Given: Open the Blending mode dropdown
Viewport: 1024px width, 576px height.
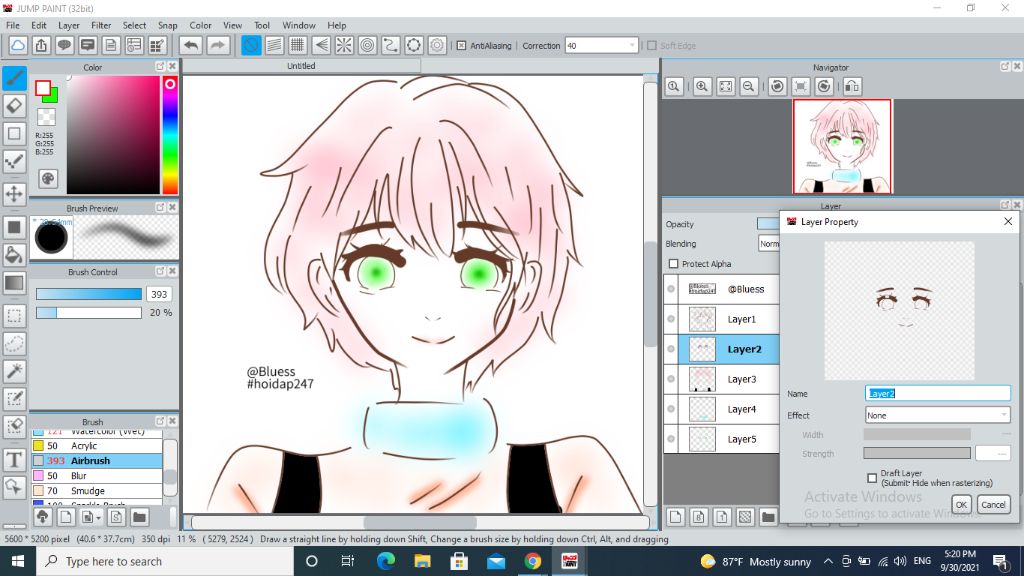Looking at the screenshot, I should pos(769,244).
